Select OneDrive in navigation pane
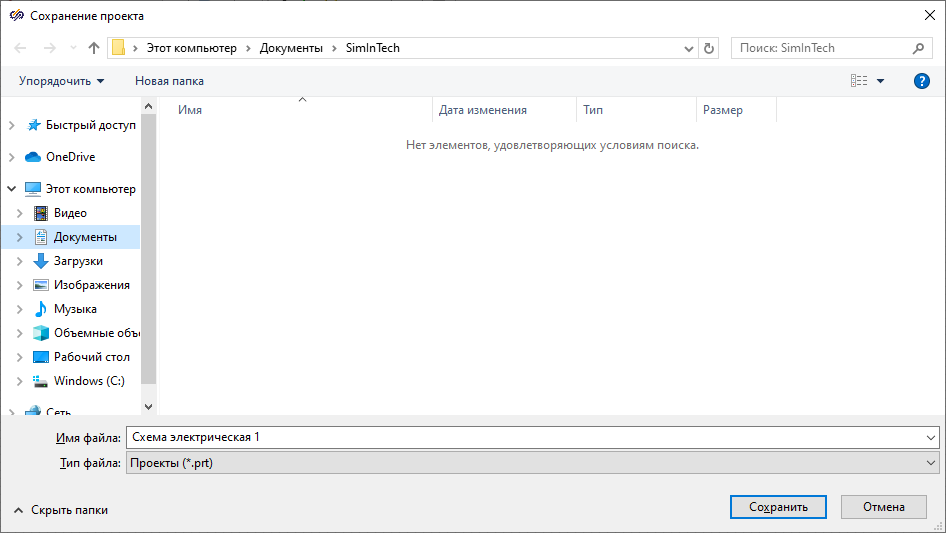 (70, 157)
